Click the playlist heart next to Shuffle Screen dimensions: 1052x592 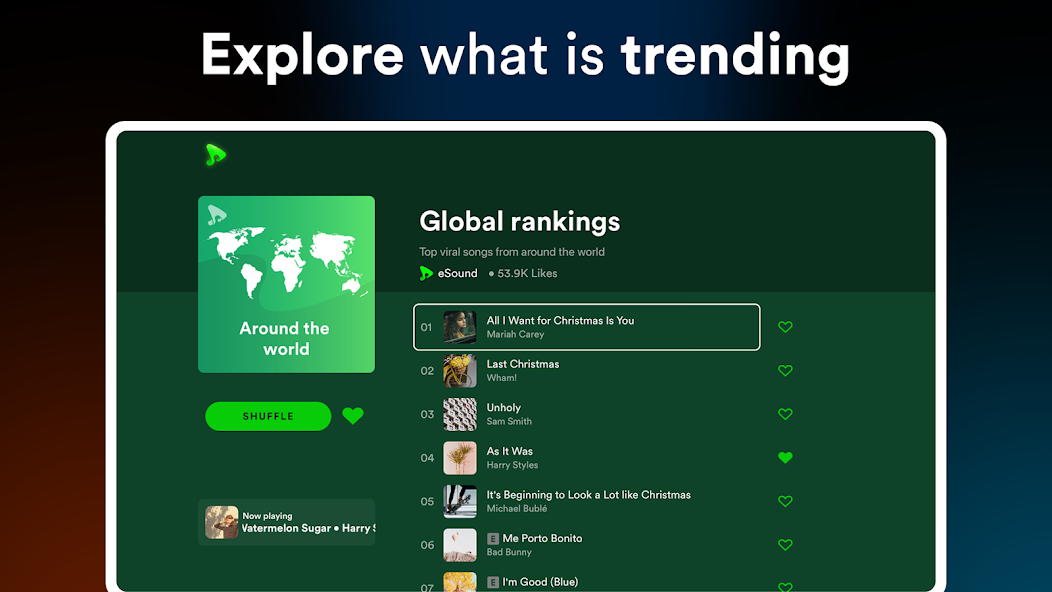coord(353,416)
